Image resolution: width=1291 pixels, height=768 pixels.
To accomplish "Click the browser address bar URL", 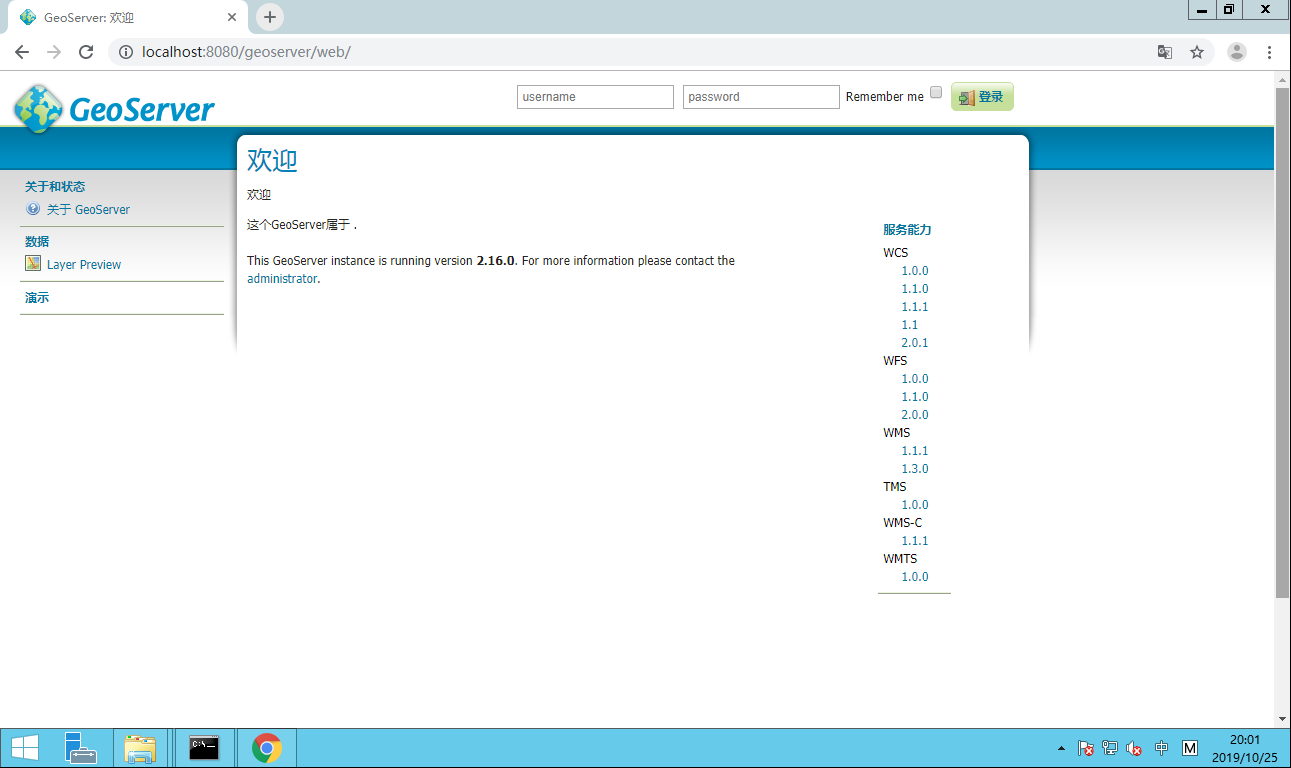I will (x=246, y=52).
